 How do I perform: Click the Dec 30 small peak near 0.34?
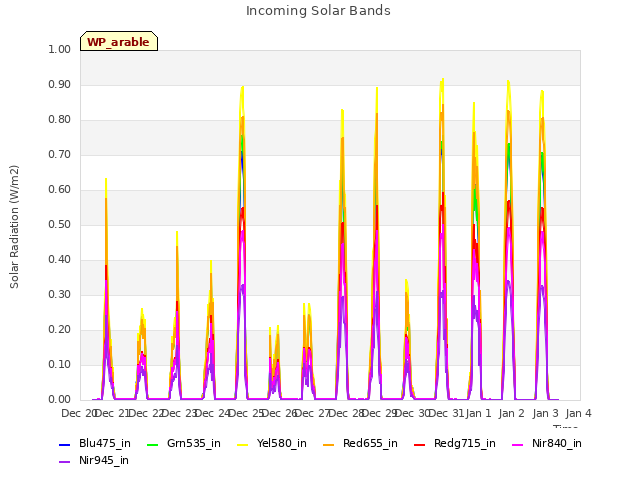(406, 280)
